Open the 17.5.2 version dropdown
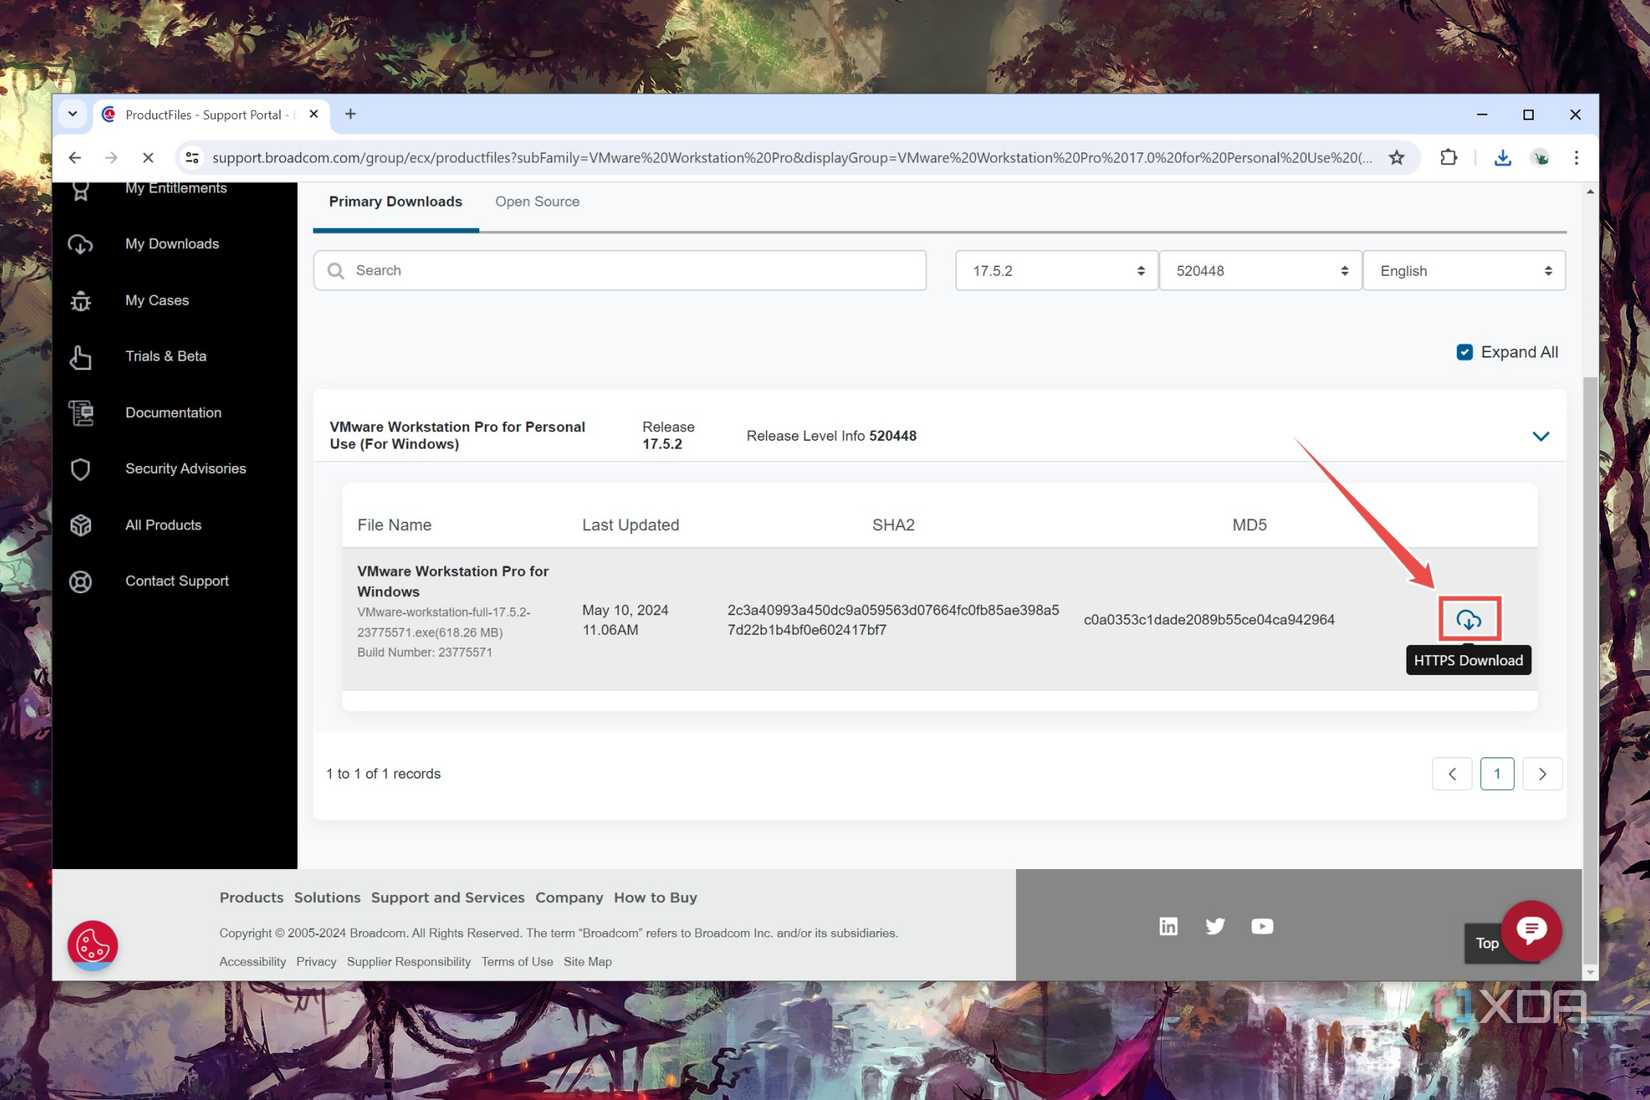 (1056, 271)
